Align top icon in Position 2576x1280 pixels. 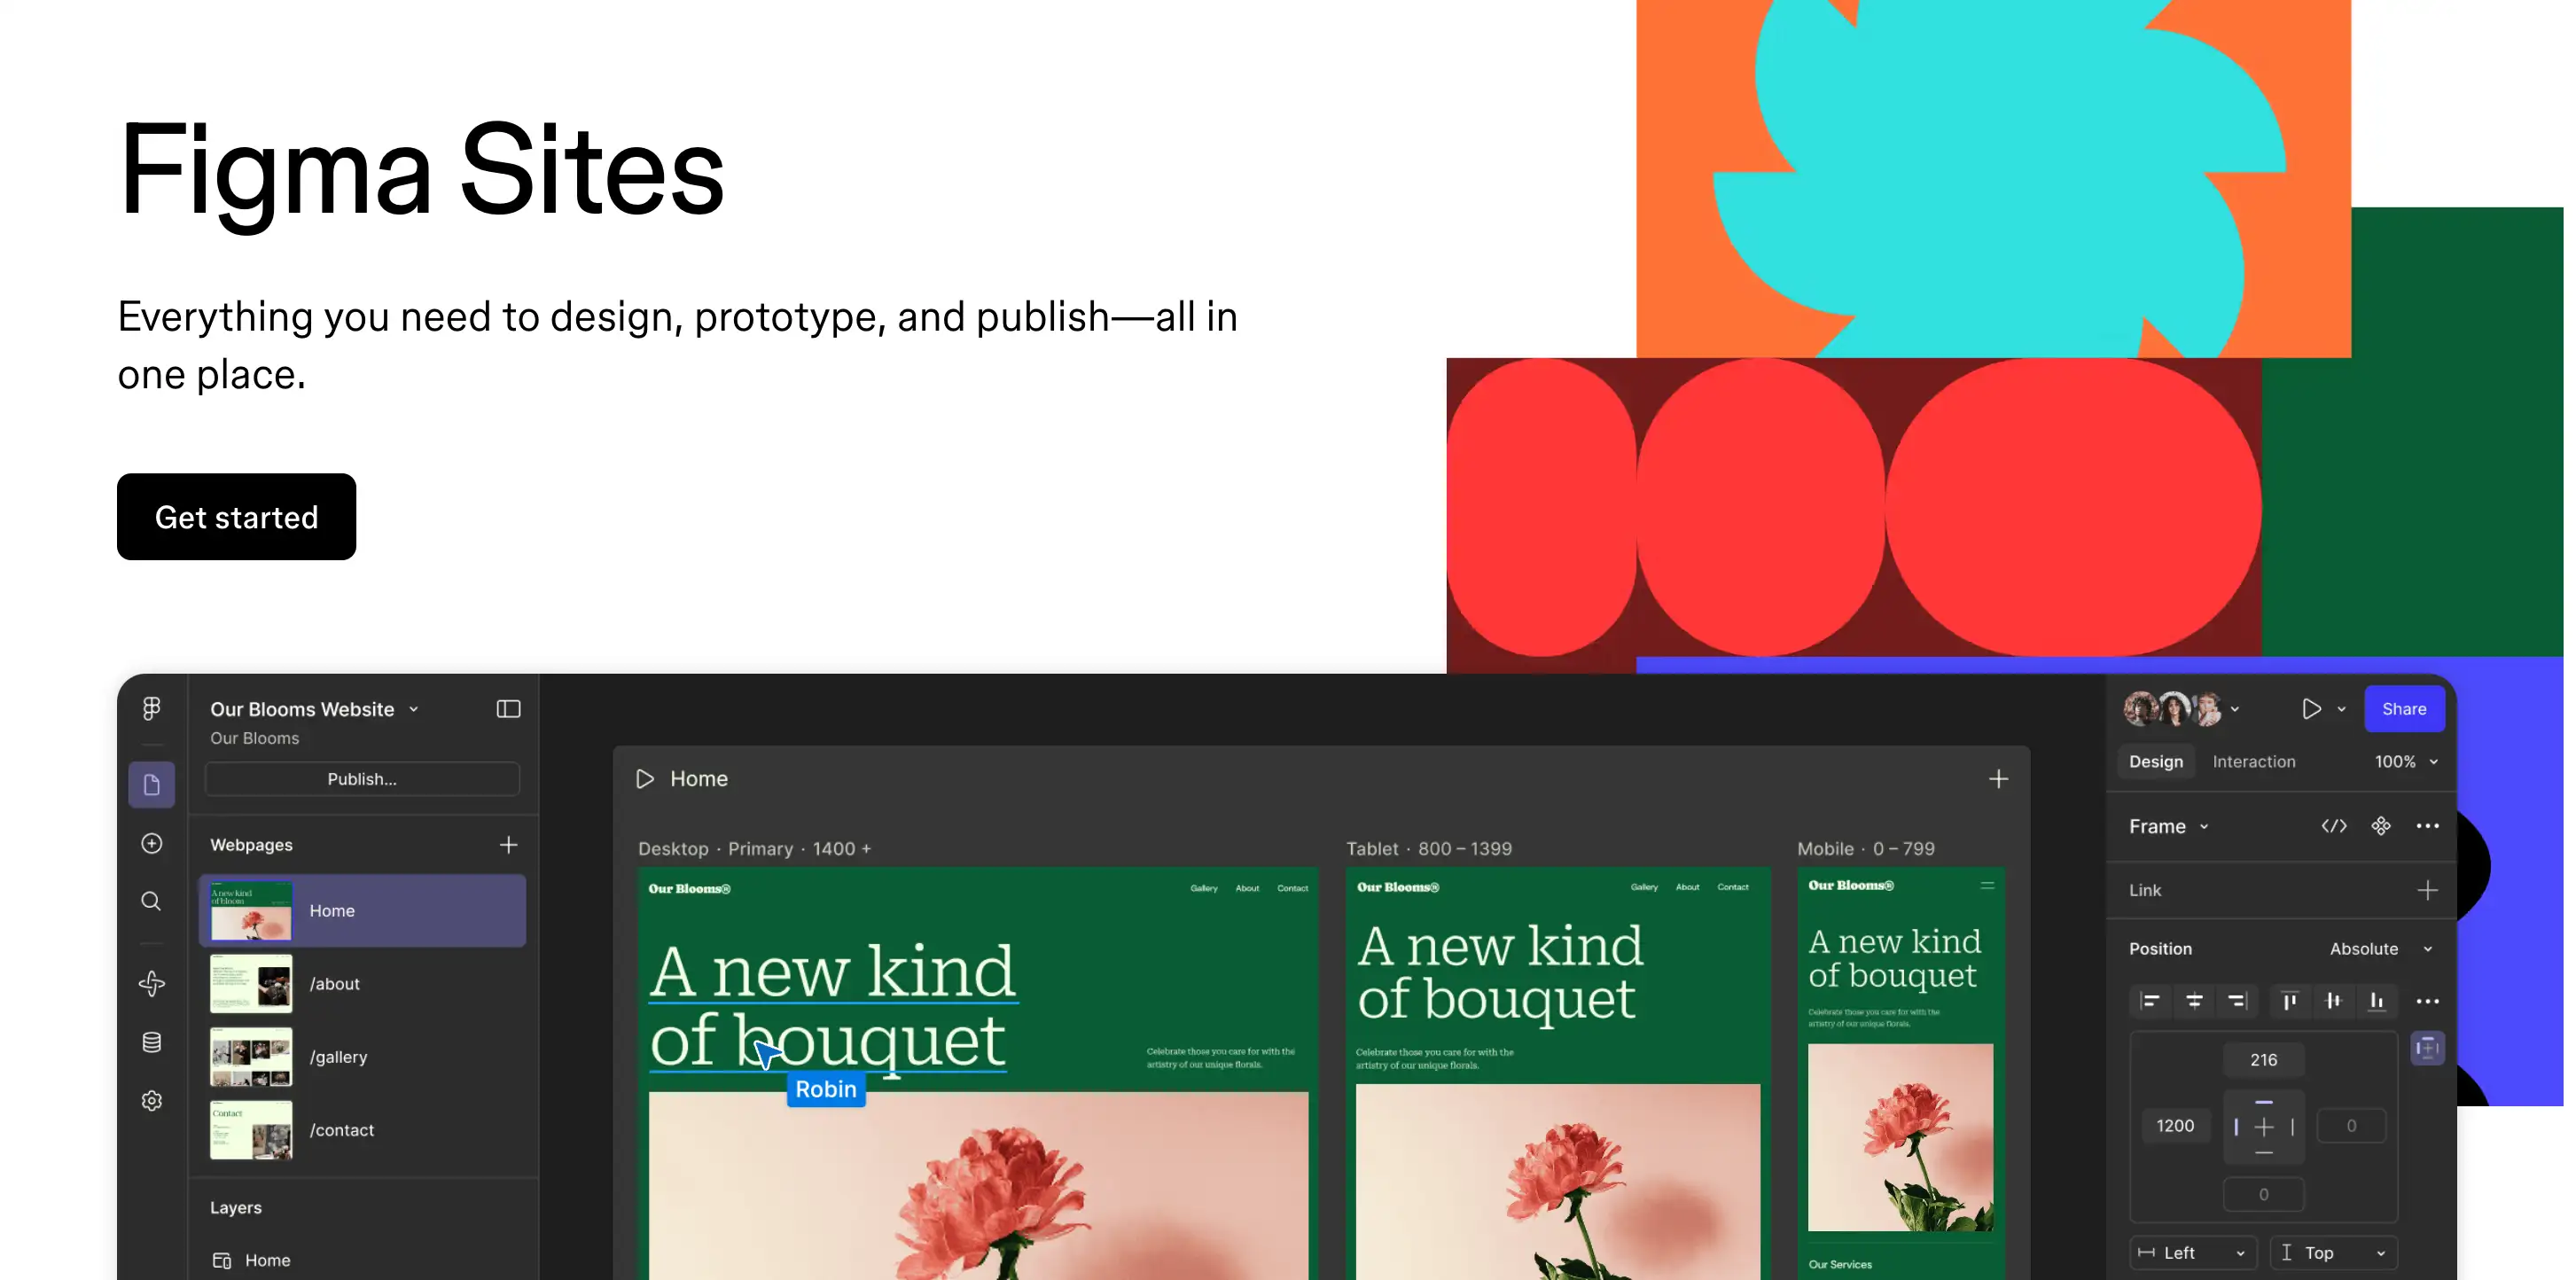point(2289,1000)
